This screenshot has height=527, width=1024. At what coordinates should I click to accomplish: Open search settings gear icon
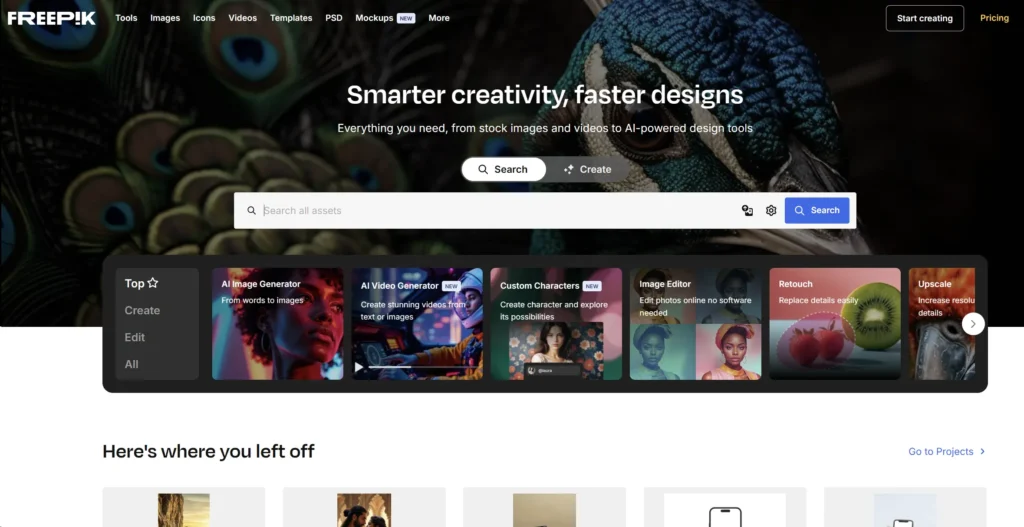pyautogui.click(x=771, y=210)
